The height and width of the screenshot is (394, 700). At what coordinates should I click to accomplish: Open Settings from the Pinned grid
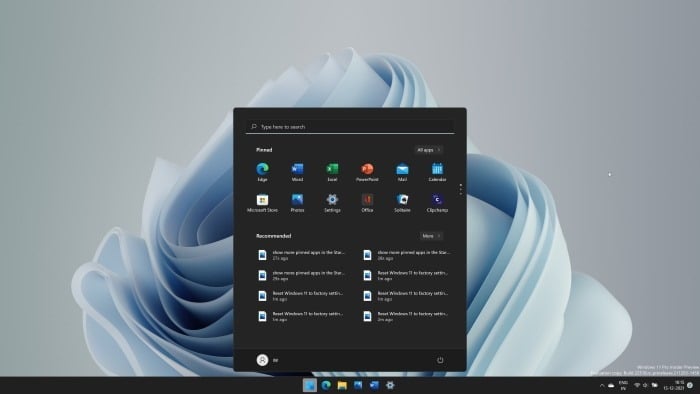click(x=332, y=203)
